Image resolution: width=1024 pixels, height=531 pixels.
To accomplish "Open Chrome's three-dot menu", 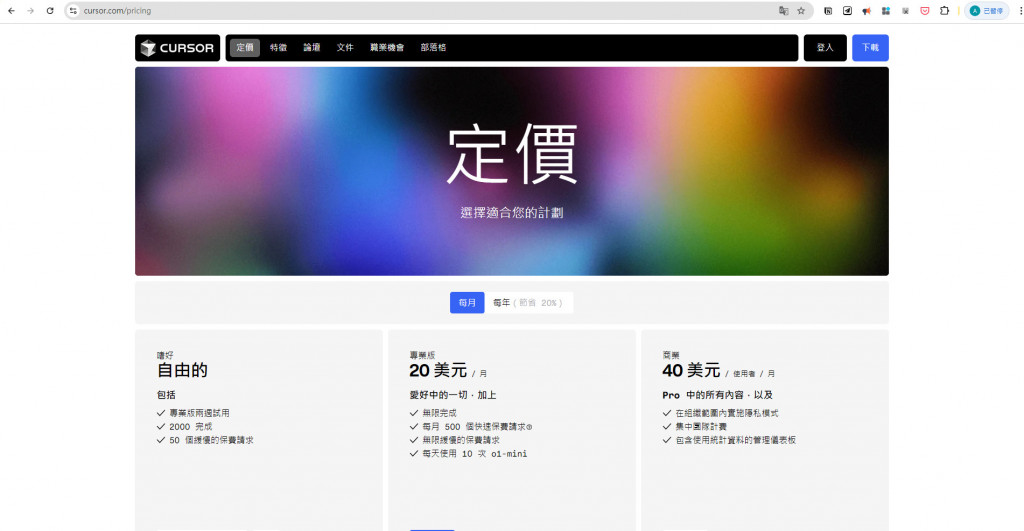I will 1020,10.
